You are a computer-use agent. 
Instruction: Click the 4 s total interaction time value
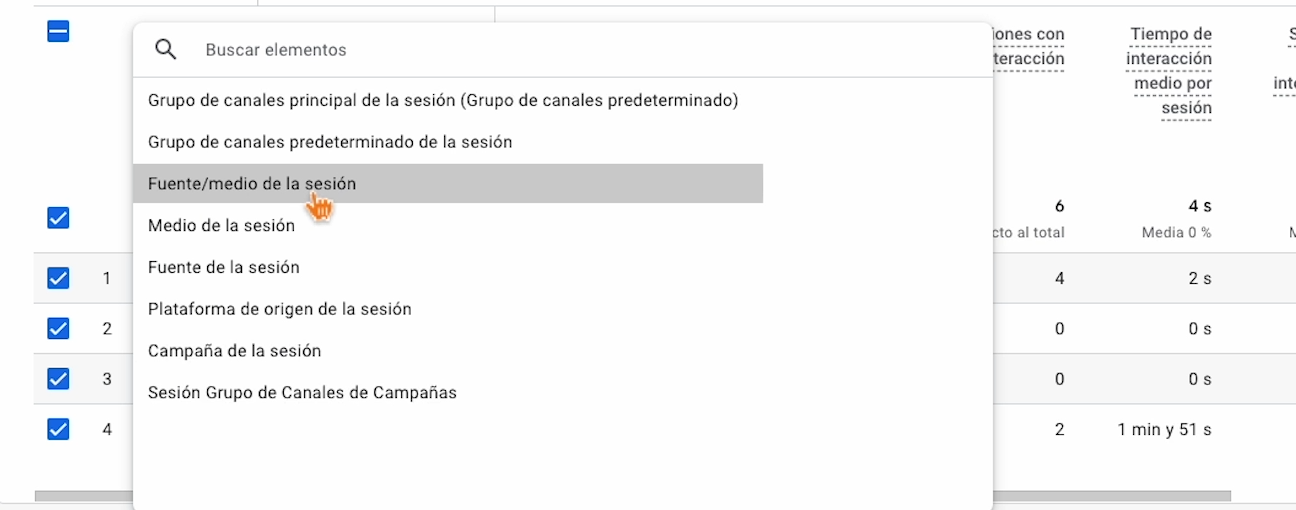click(1199, 206)
